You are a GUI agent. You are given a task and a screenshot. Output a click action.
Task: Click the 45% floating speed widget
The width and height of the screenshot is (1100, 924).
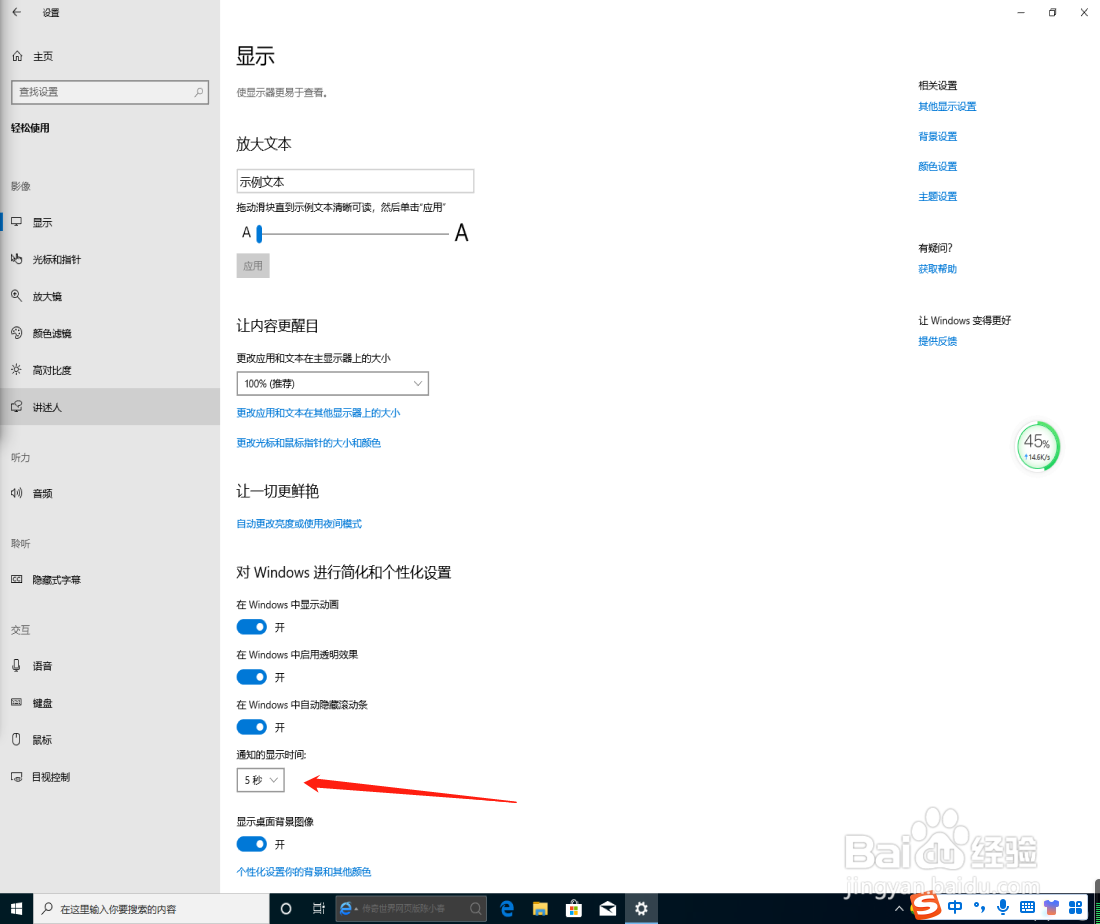click(1038, 446)
